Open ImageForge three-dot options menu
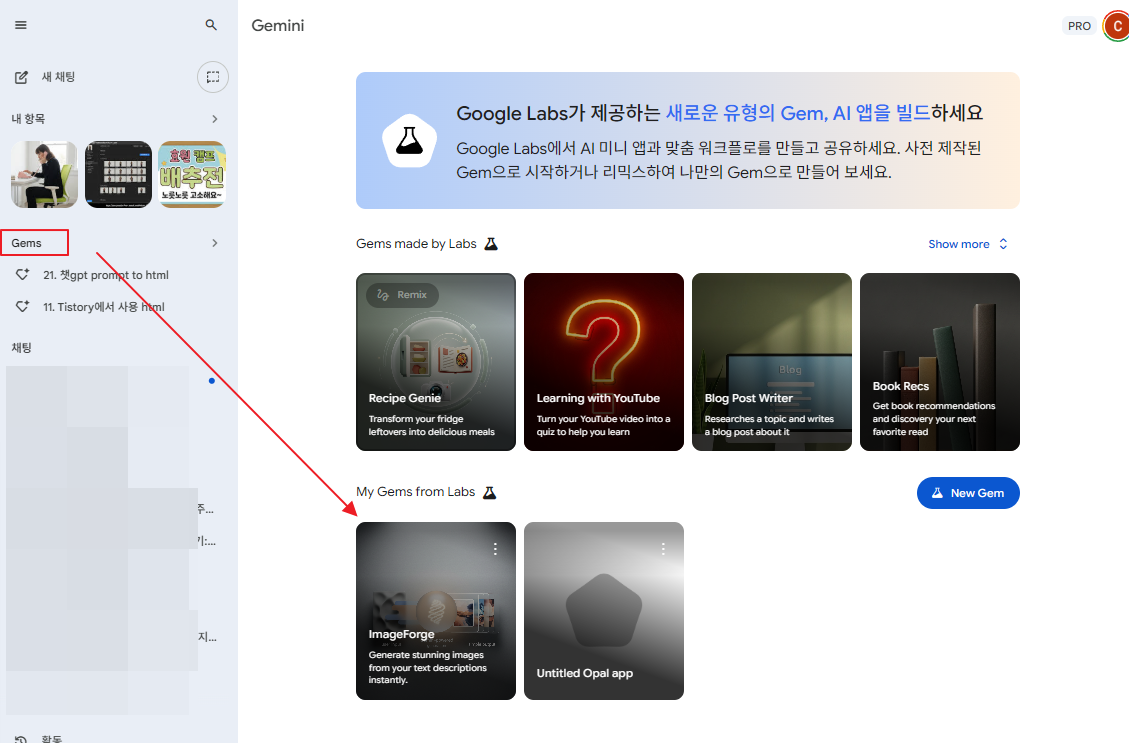The width and height of the screenshot is (1129, 743). [495, 549]
